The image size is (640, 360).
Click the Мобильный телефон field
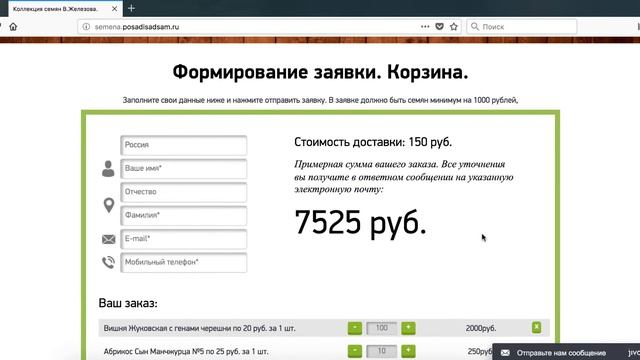pyautogui.click(x=184, y=262)
